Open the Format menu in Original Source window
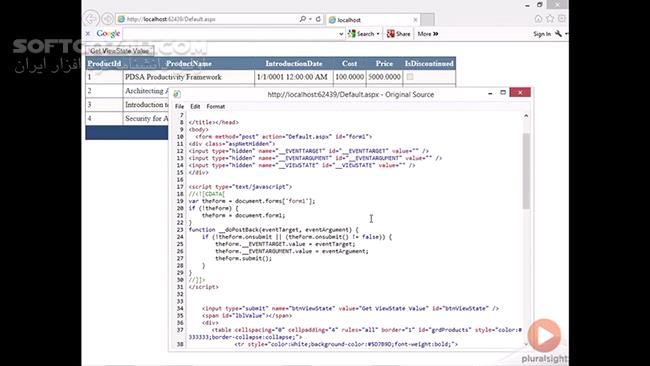 pos(216,107)
